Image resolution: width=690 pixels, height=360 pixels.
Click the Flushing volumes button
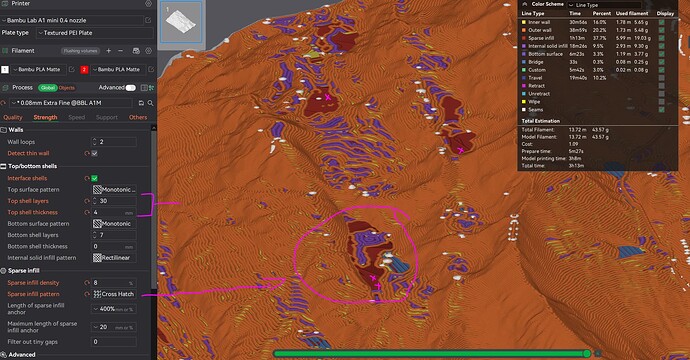pyautogui.click(x=80, y=51)
